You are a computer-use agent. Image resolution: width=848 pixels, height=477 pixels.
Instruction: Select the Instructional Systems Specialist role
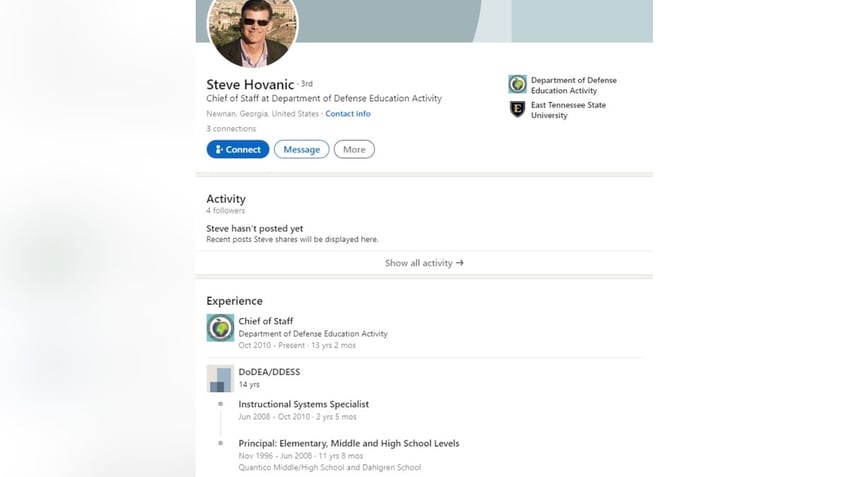click(303, 404)
